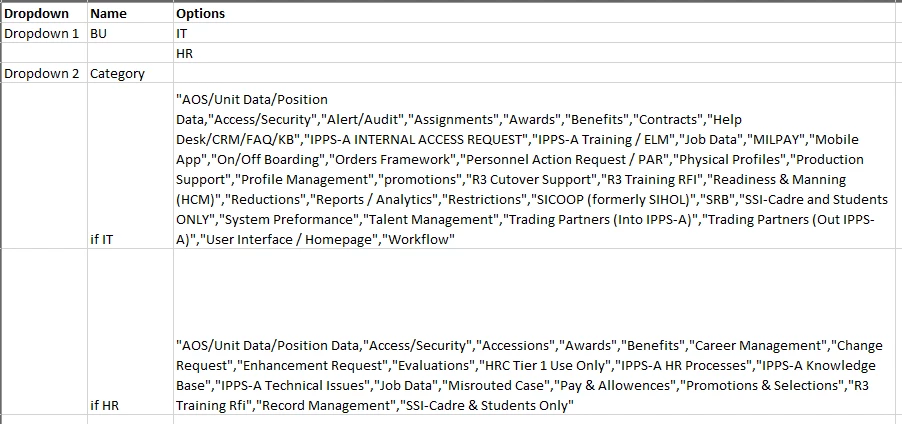Screen dimensions: 902x424
Task: Select the 'Dropdown' header cell
Action: point(44,13)
